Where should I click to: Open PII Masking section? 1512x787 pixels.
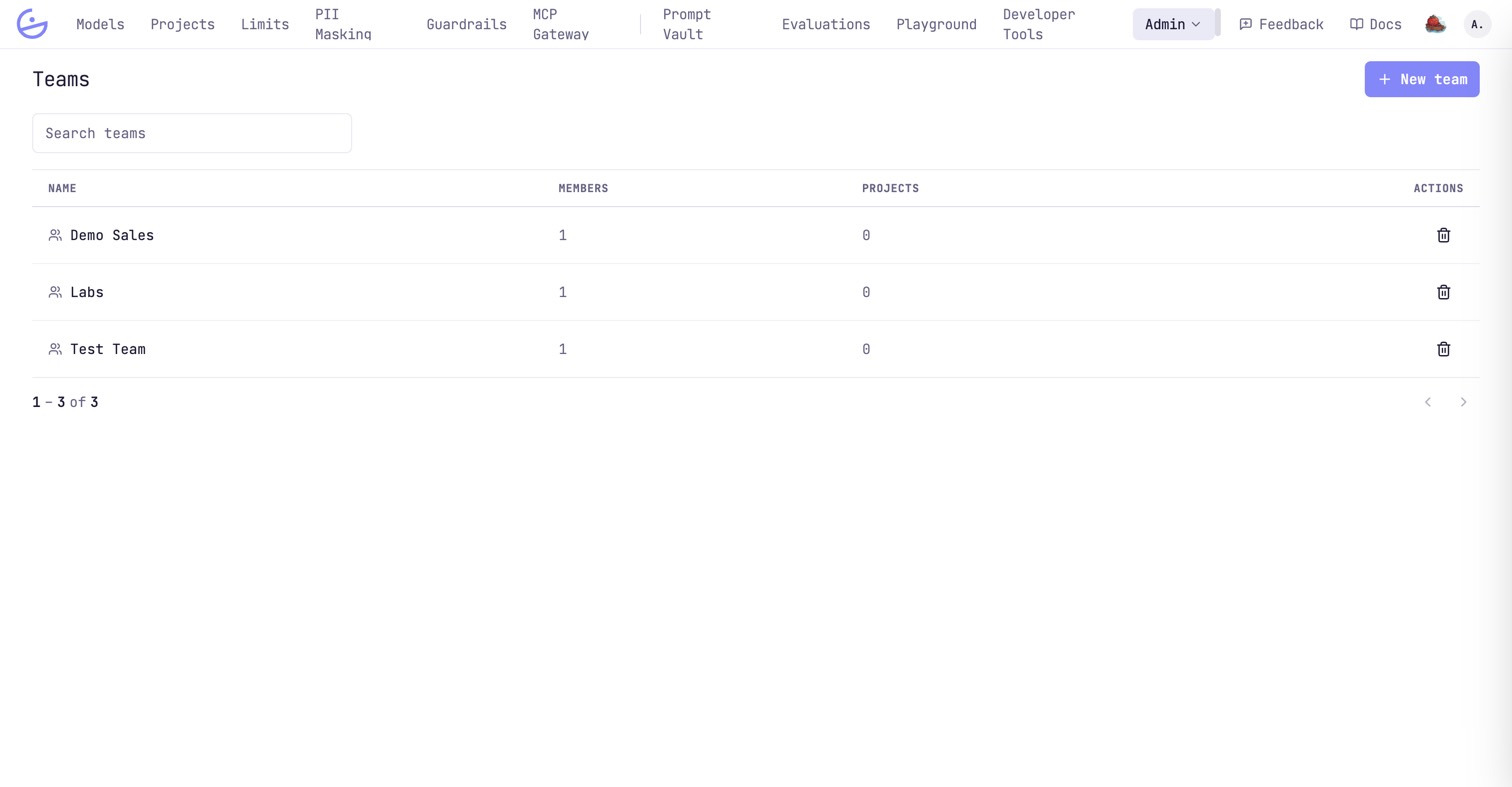point(343,24)
